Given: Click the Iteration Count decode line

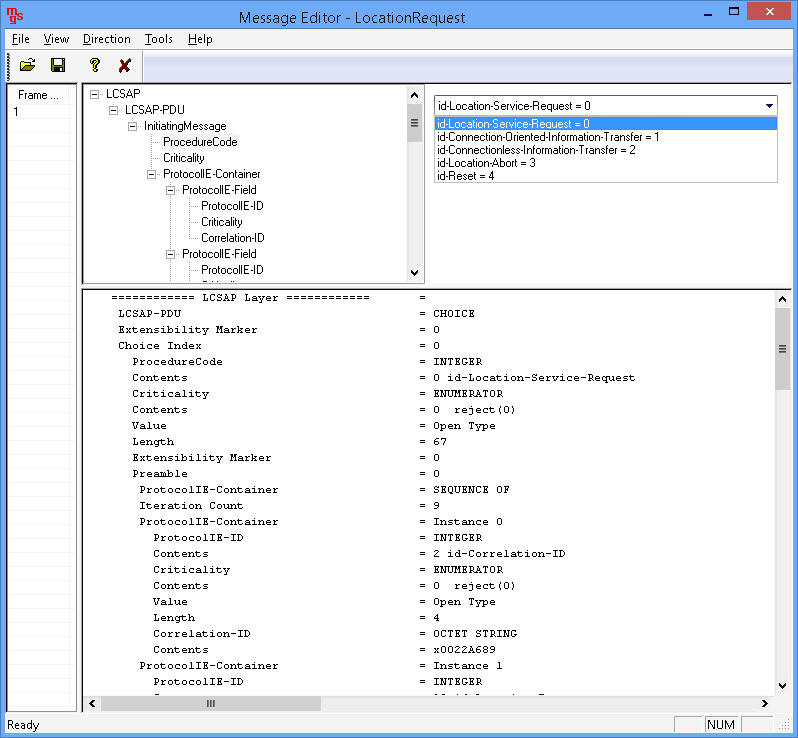Looking at the screenshot, I should [x=290, y=506].
